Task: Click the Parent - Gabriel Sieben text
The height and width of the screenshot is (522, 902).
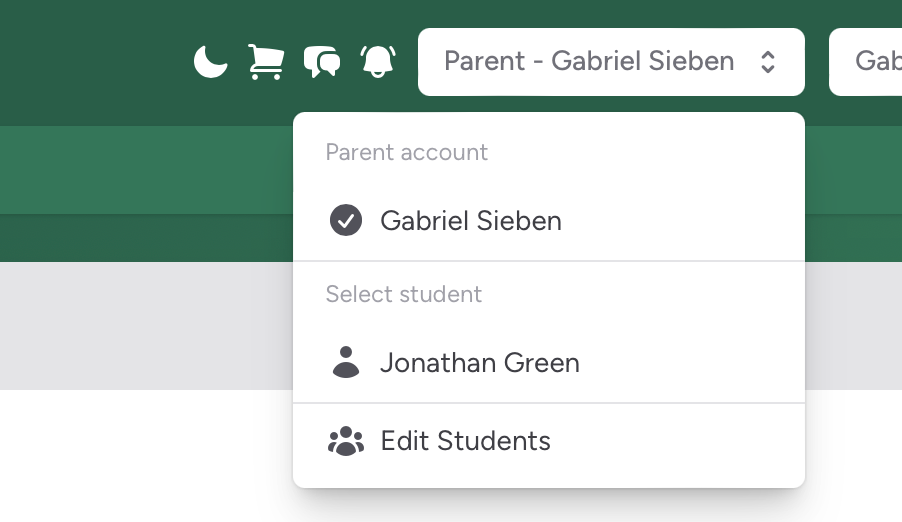Action: coord(589,61)
